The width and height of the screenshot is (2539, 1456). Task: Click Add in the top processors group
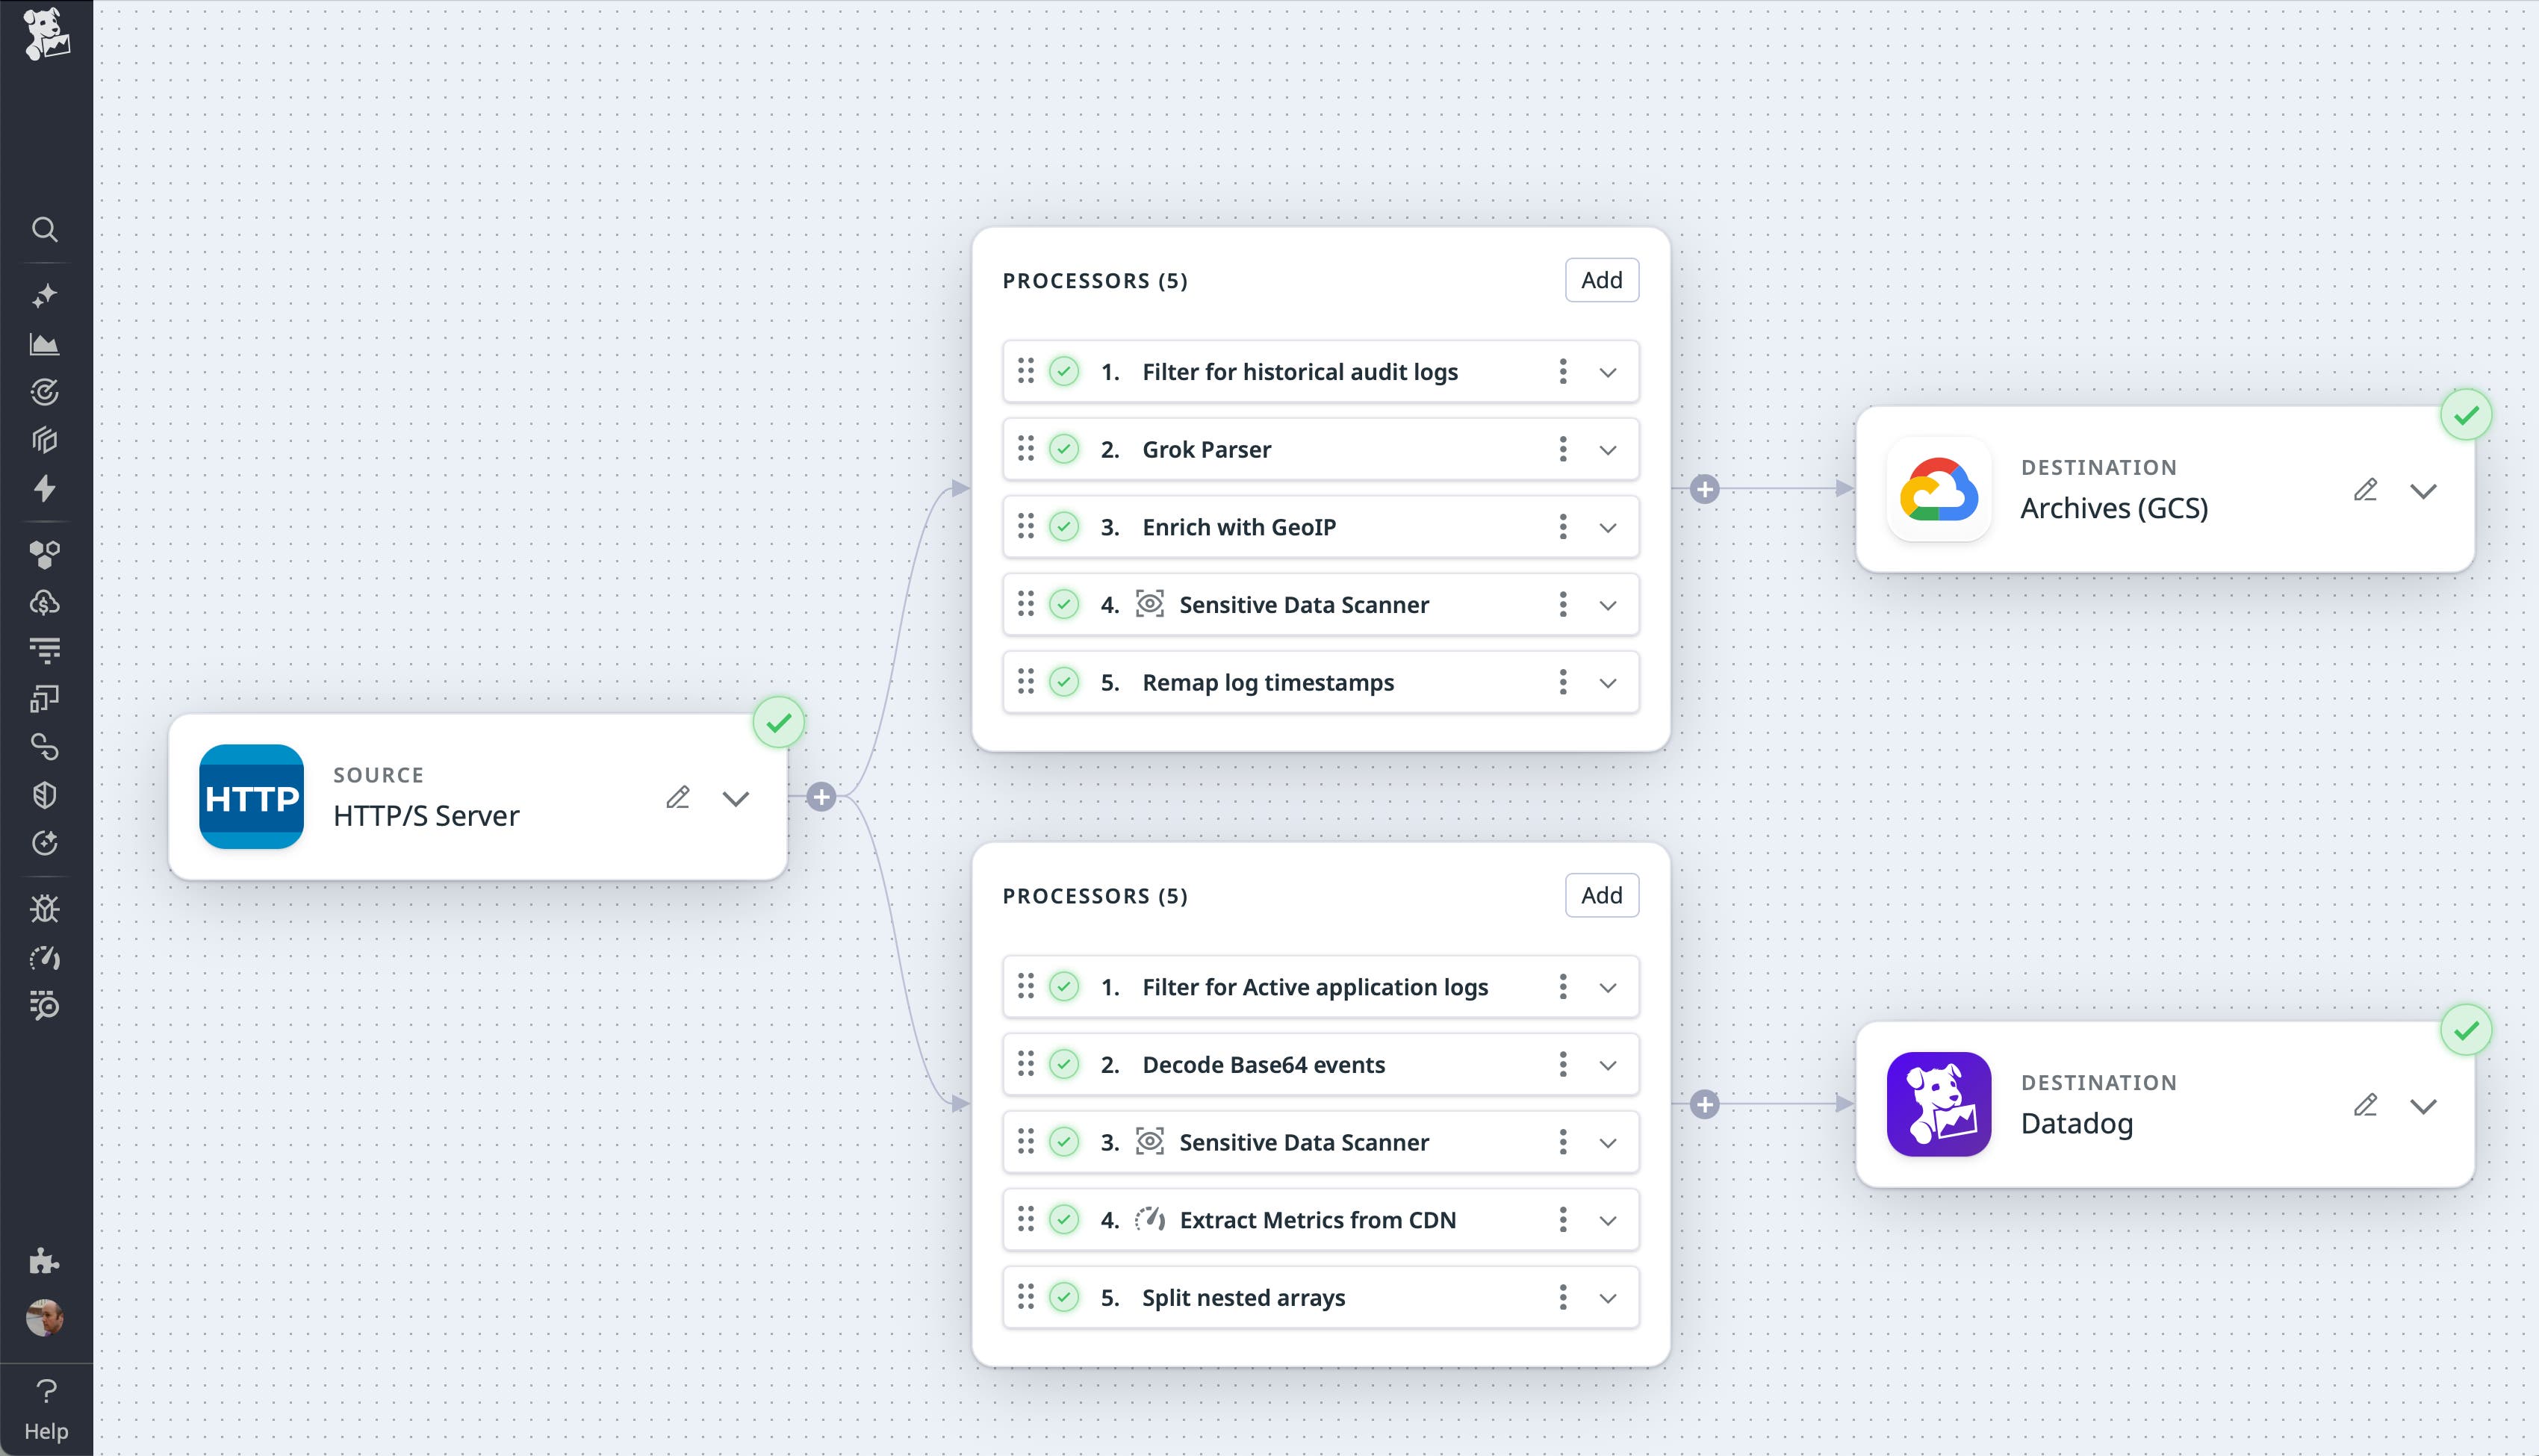pos(1600,280)
